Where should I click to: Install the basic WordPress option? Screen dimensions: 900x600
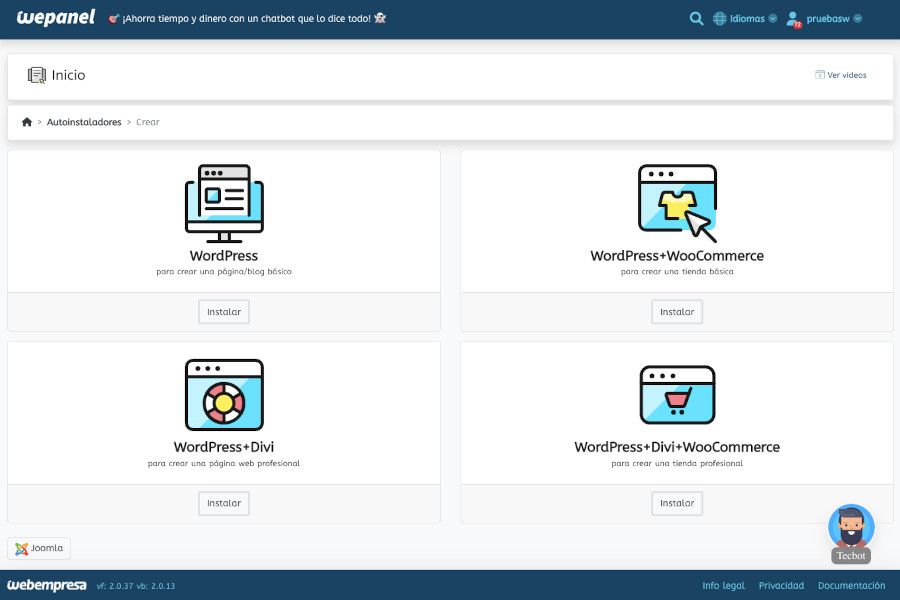point(224,312)
